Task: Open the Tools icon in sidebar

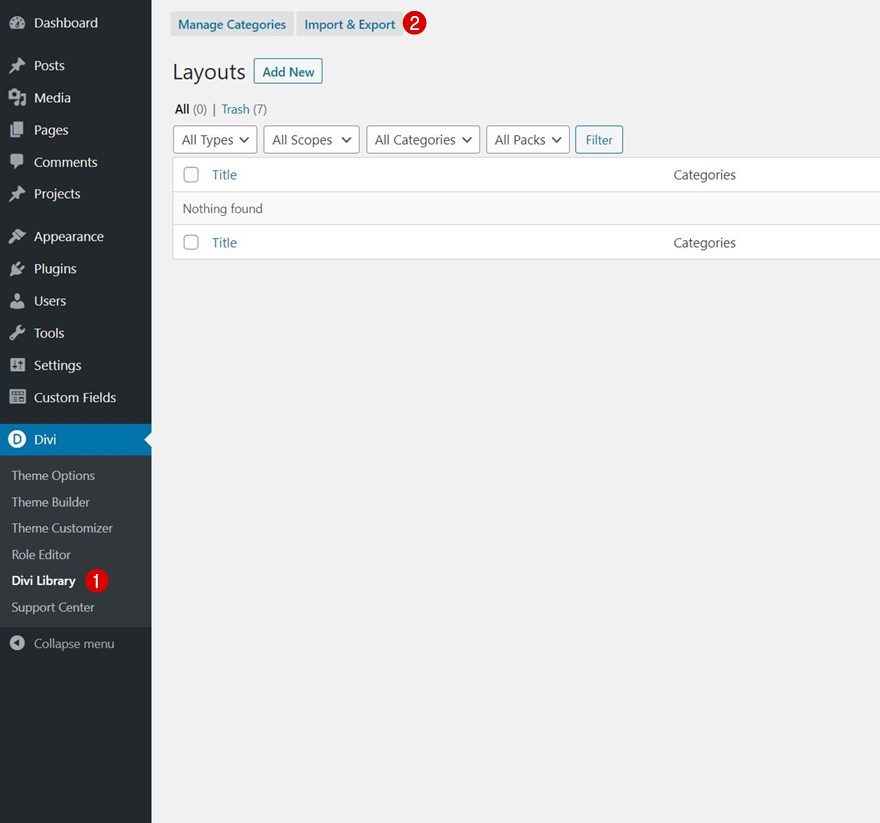Action: [x=18, y=333]
